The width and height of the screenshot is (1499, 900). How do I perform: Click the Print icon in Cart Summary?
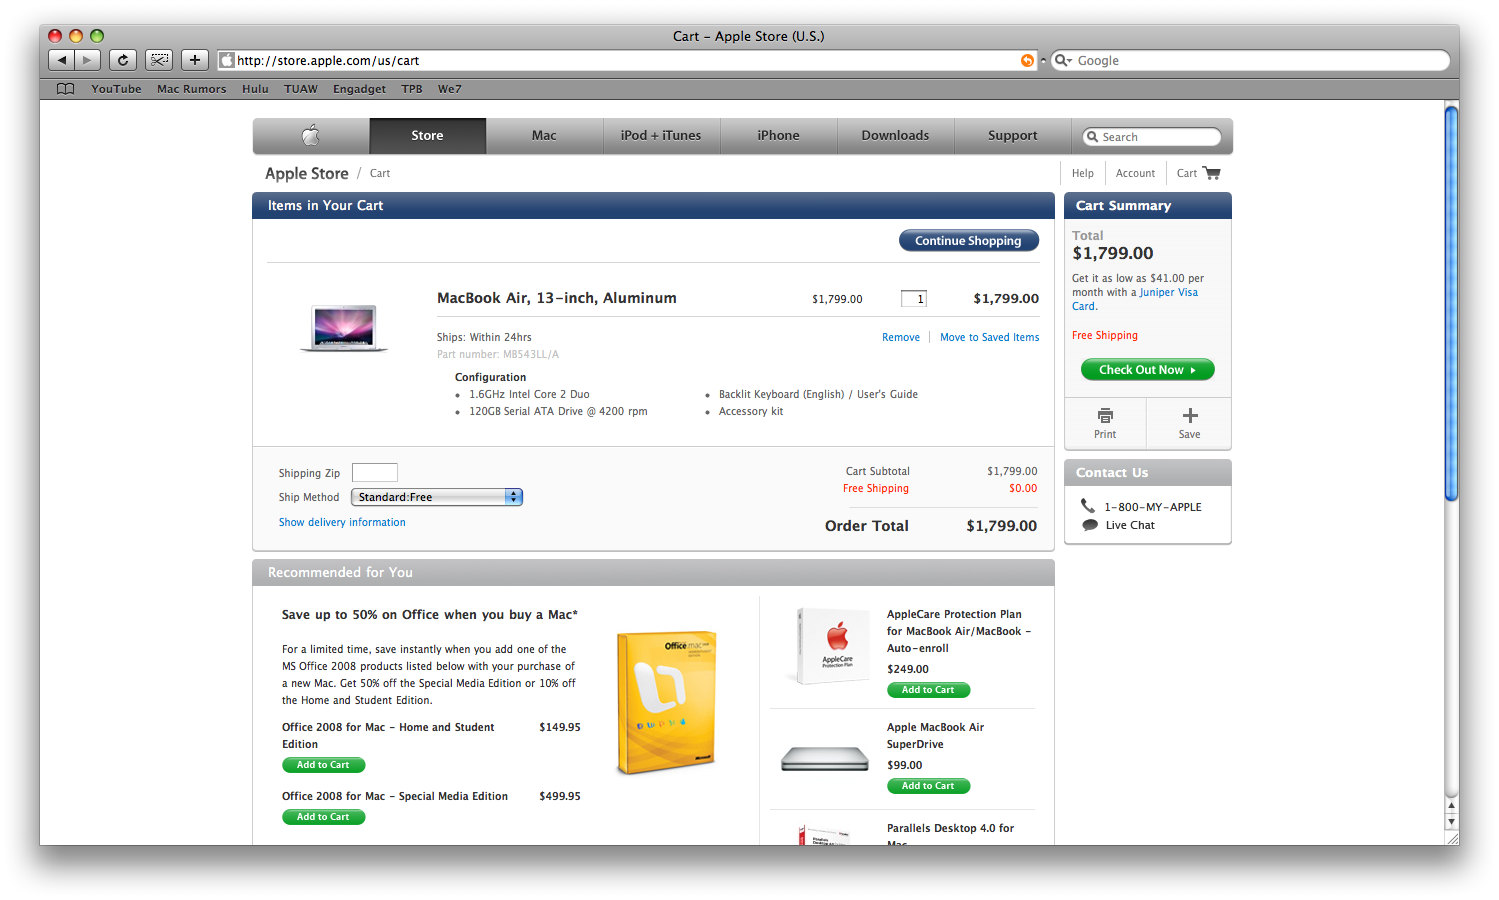click(x=1105, y=415)
